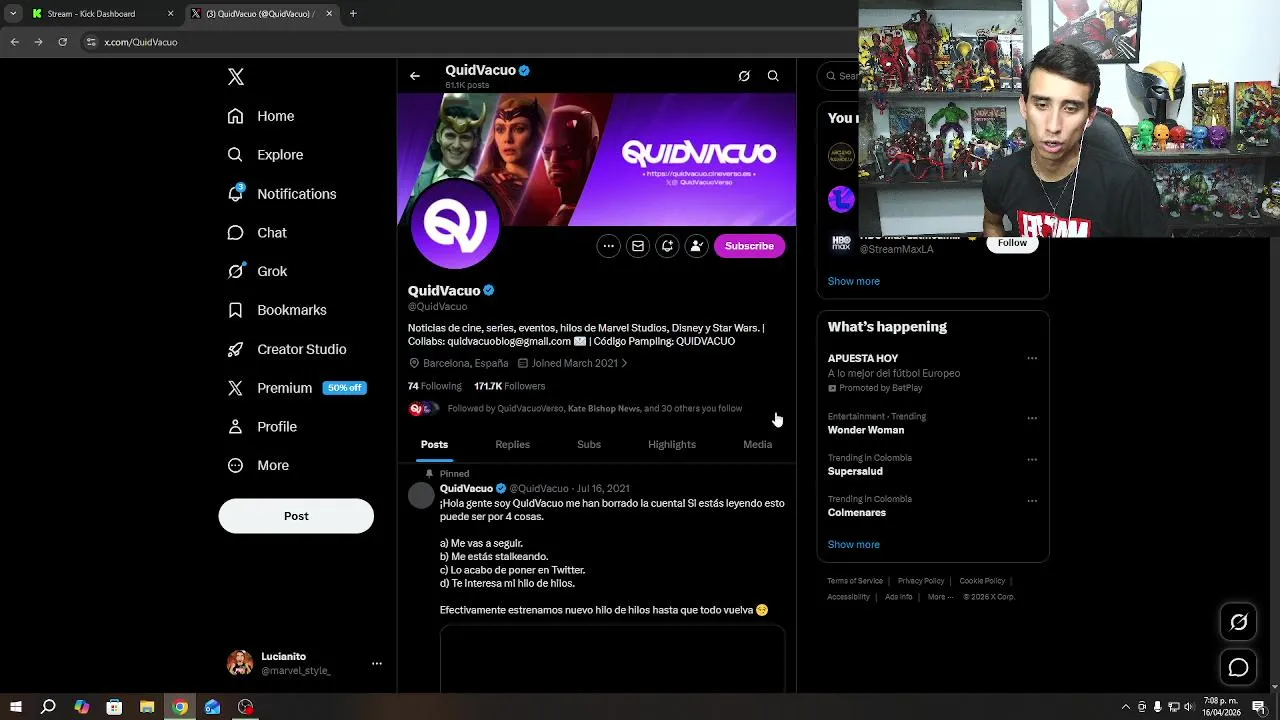This screenshot has height=720, width=1280.
Task: Open Creator Studio in sidebar
Action: pos(287,349)
